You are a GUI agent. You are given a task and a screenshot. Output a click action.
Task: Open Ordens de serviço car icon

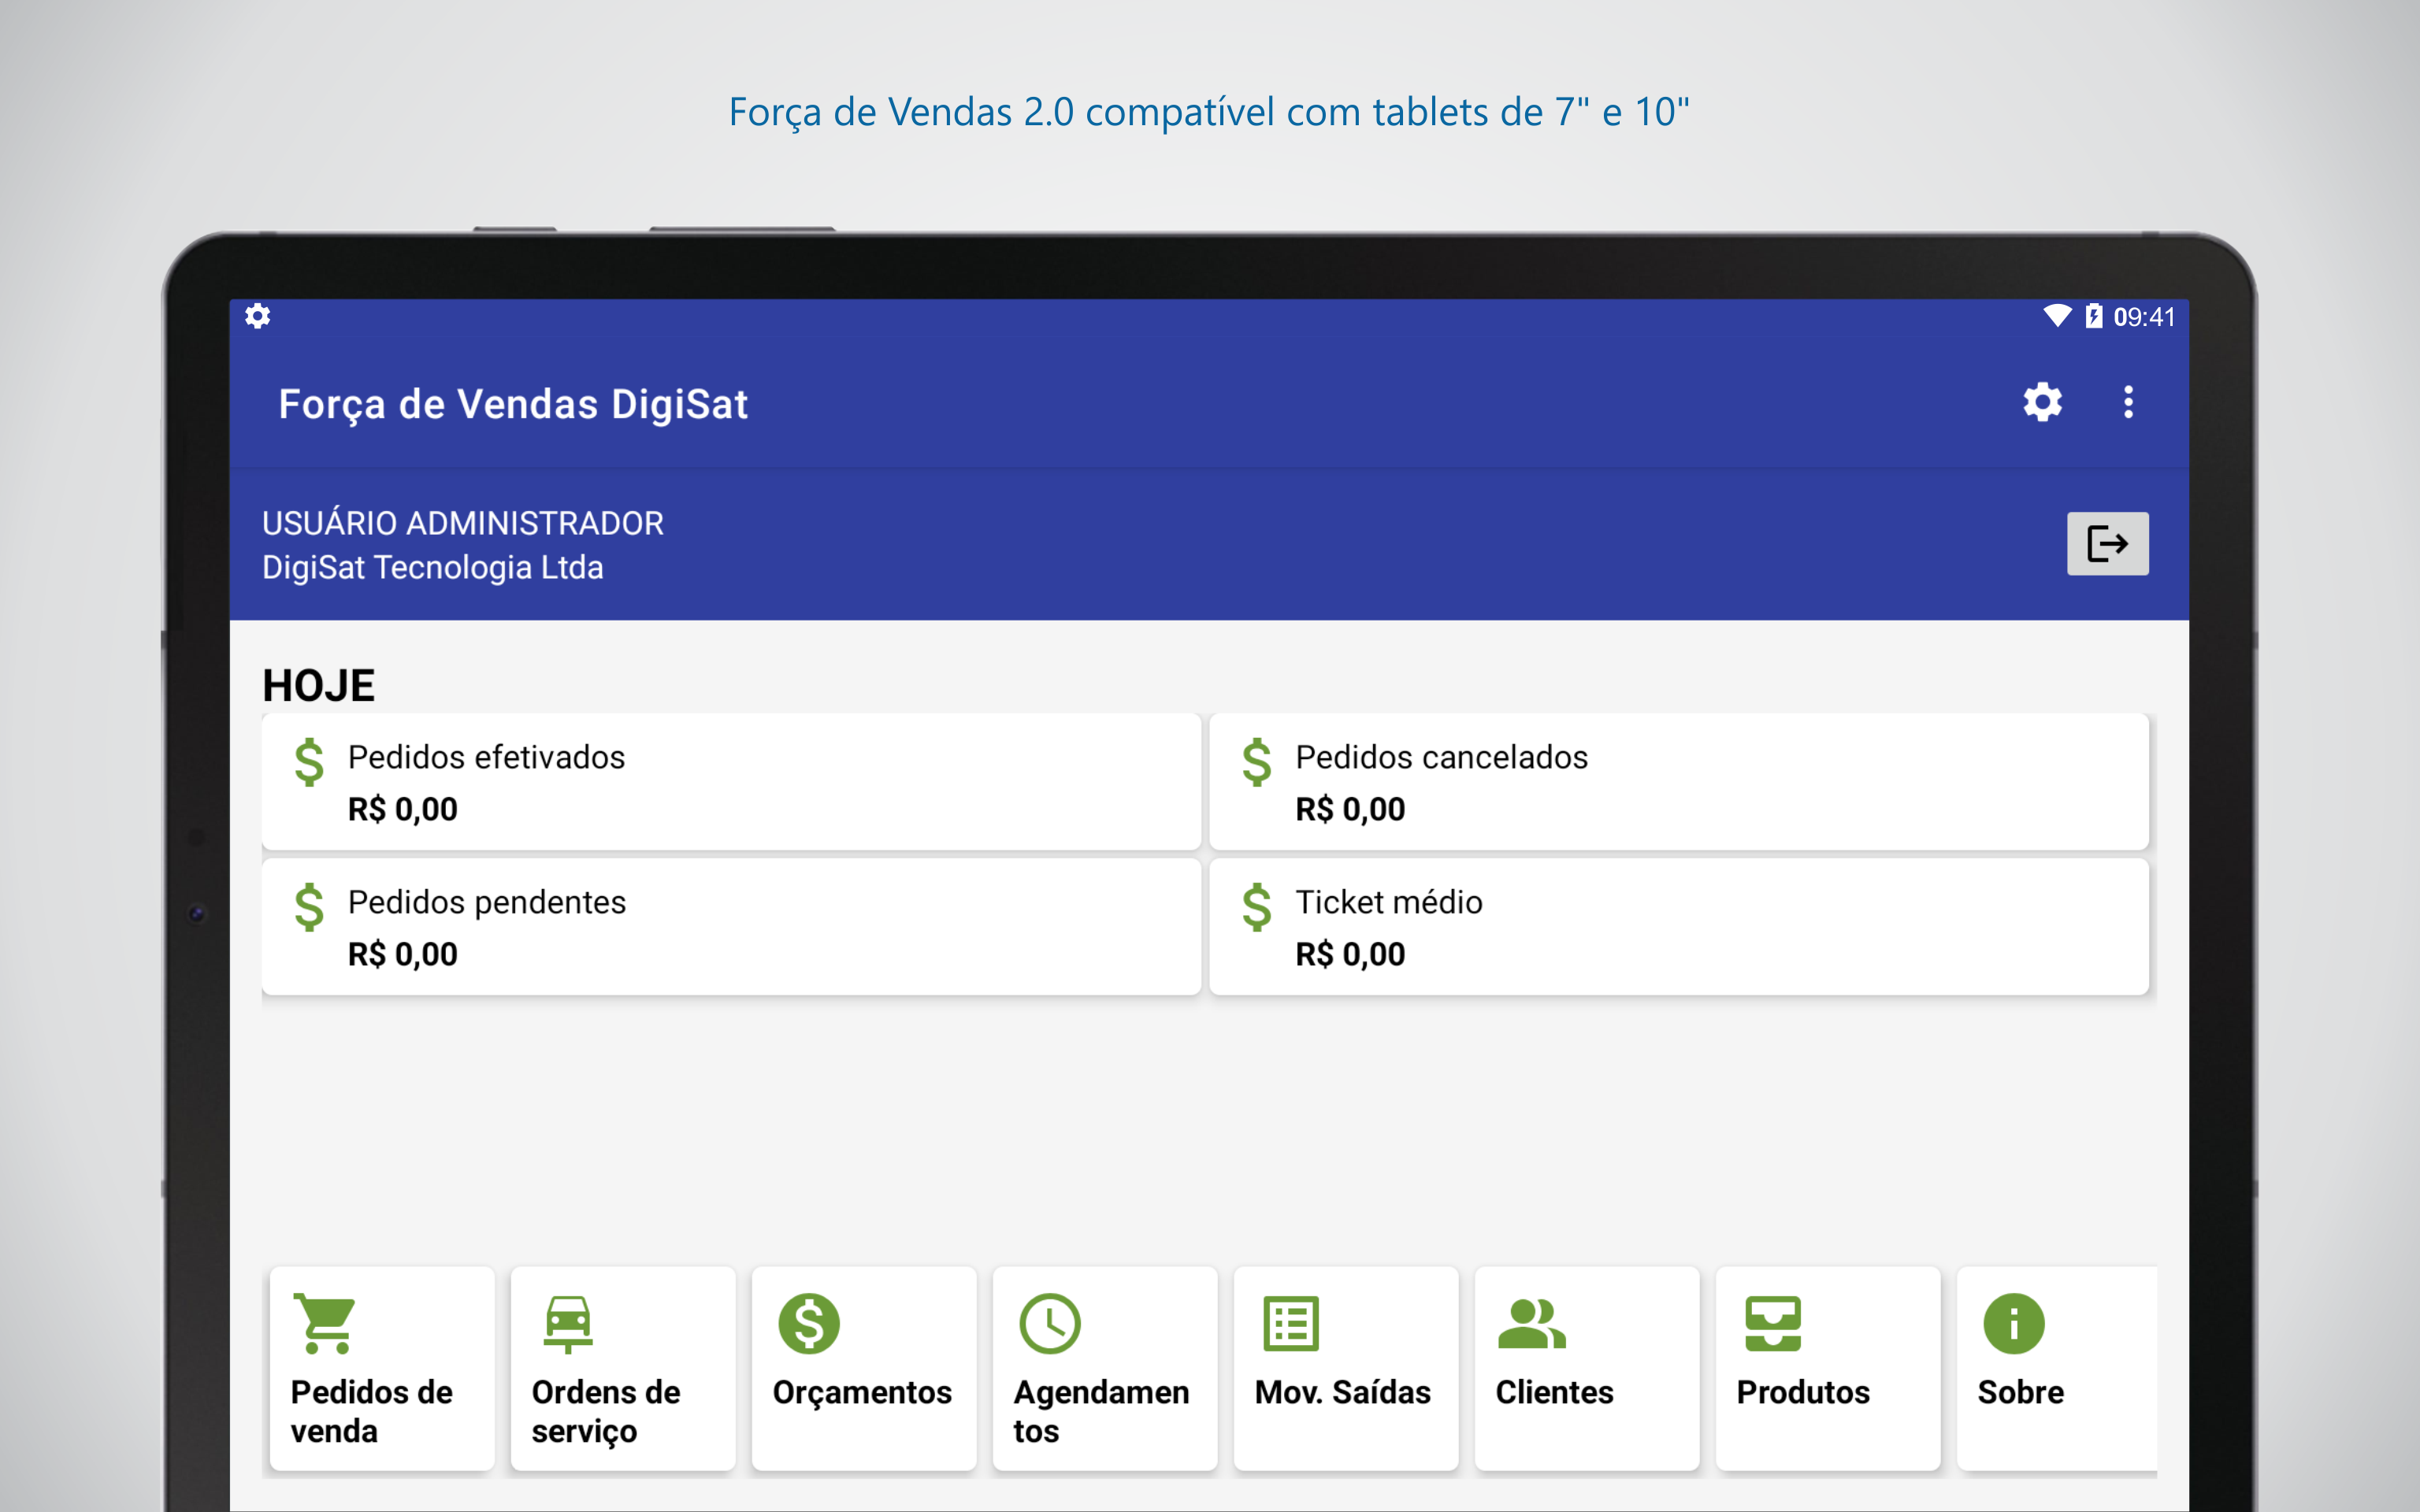pos(568,1324)
